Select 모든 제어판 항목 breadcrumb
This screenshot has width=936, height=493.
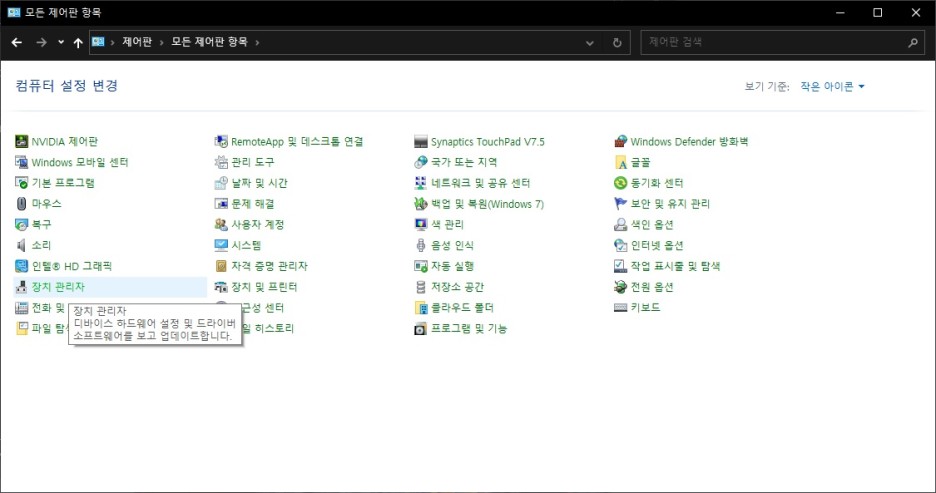[x=210, y=42]
